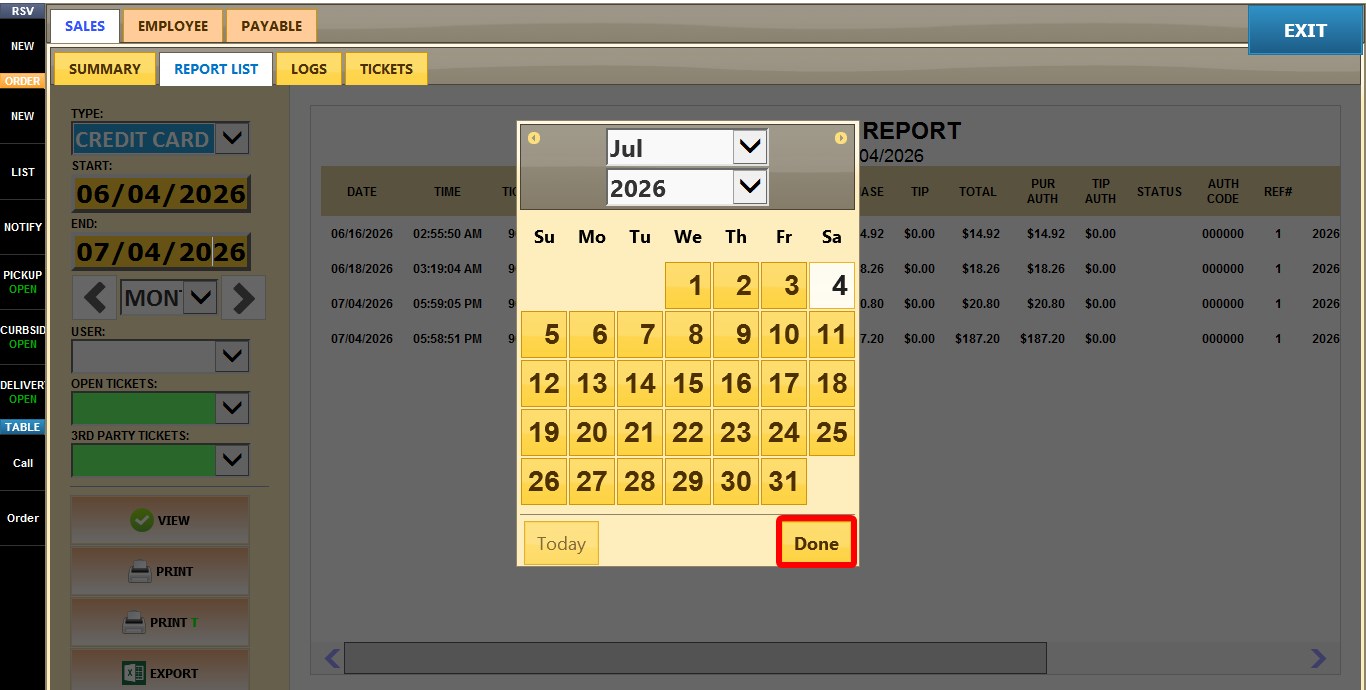This screenshot has width=1366, height=690.
Task: Click NEW under RSV in sidebar
Action: [22, 46]
